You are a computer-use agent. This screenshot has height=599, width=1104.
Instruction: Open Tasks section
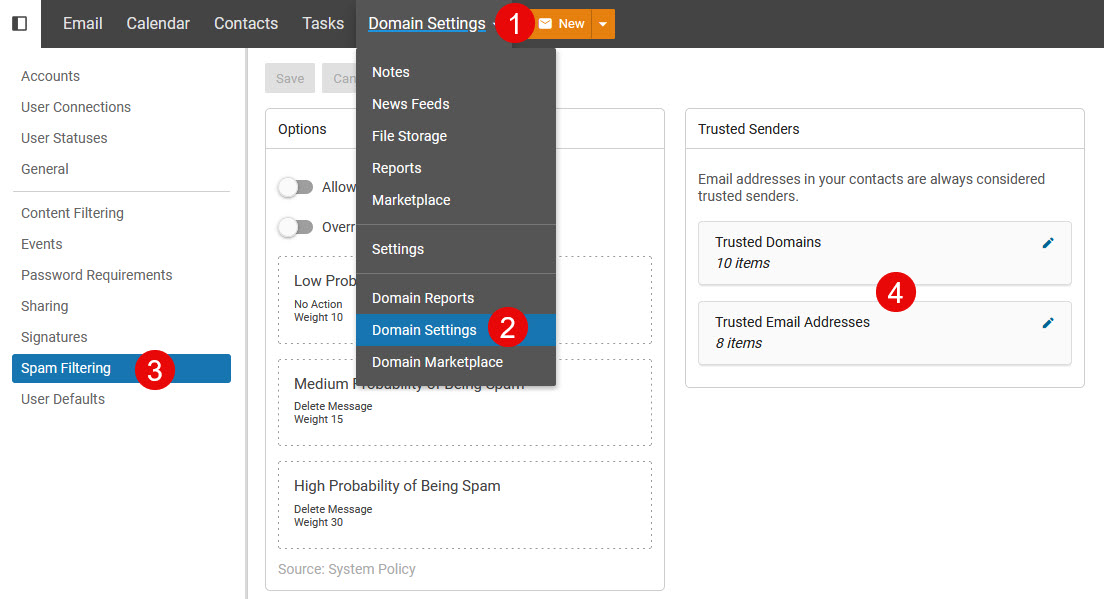click(x=322, y=23)
